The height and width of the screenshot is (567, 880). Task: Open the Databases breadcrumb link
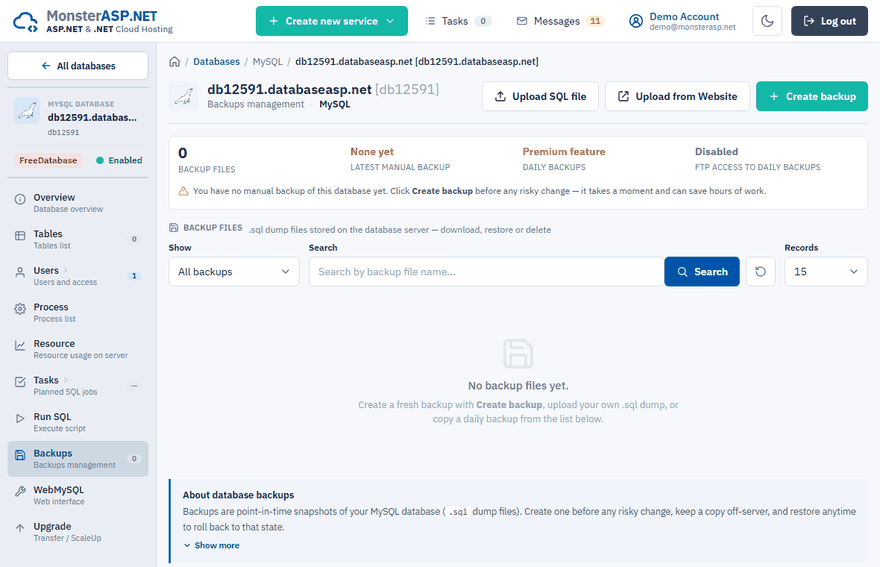coord(216,61)
